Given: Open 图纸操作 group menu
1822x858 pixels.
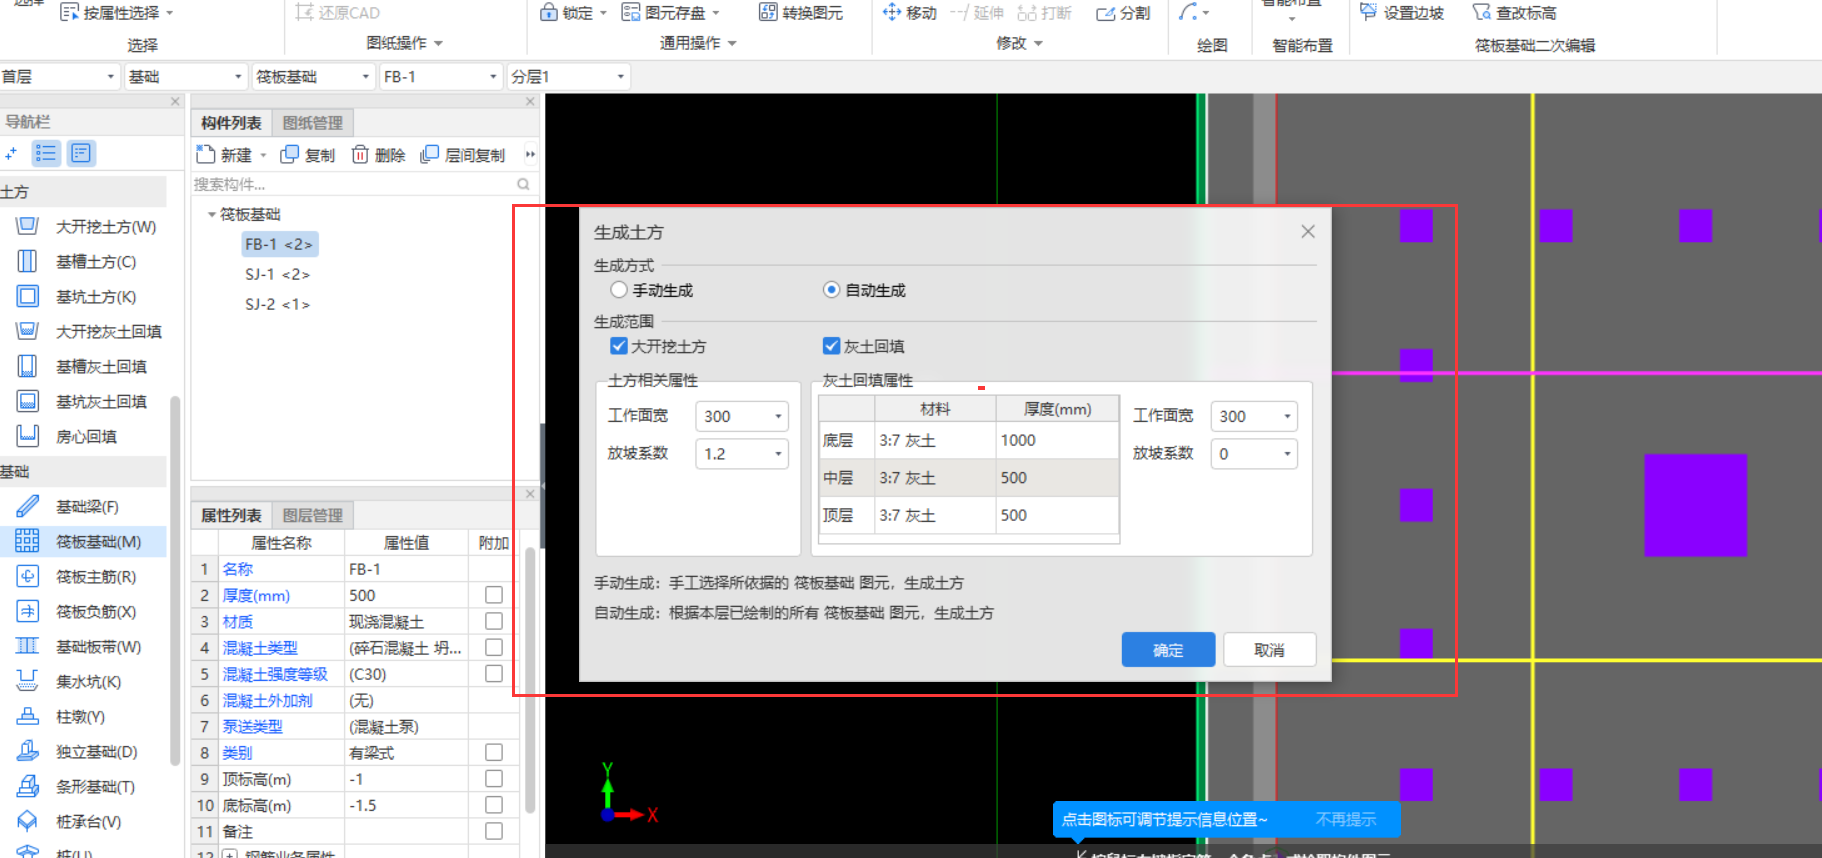Looking at the screenshot, I should [x=404, y=43].
